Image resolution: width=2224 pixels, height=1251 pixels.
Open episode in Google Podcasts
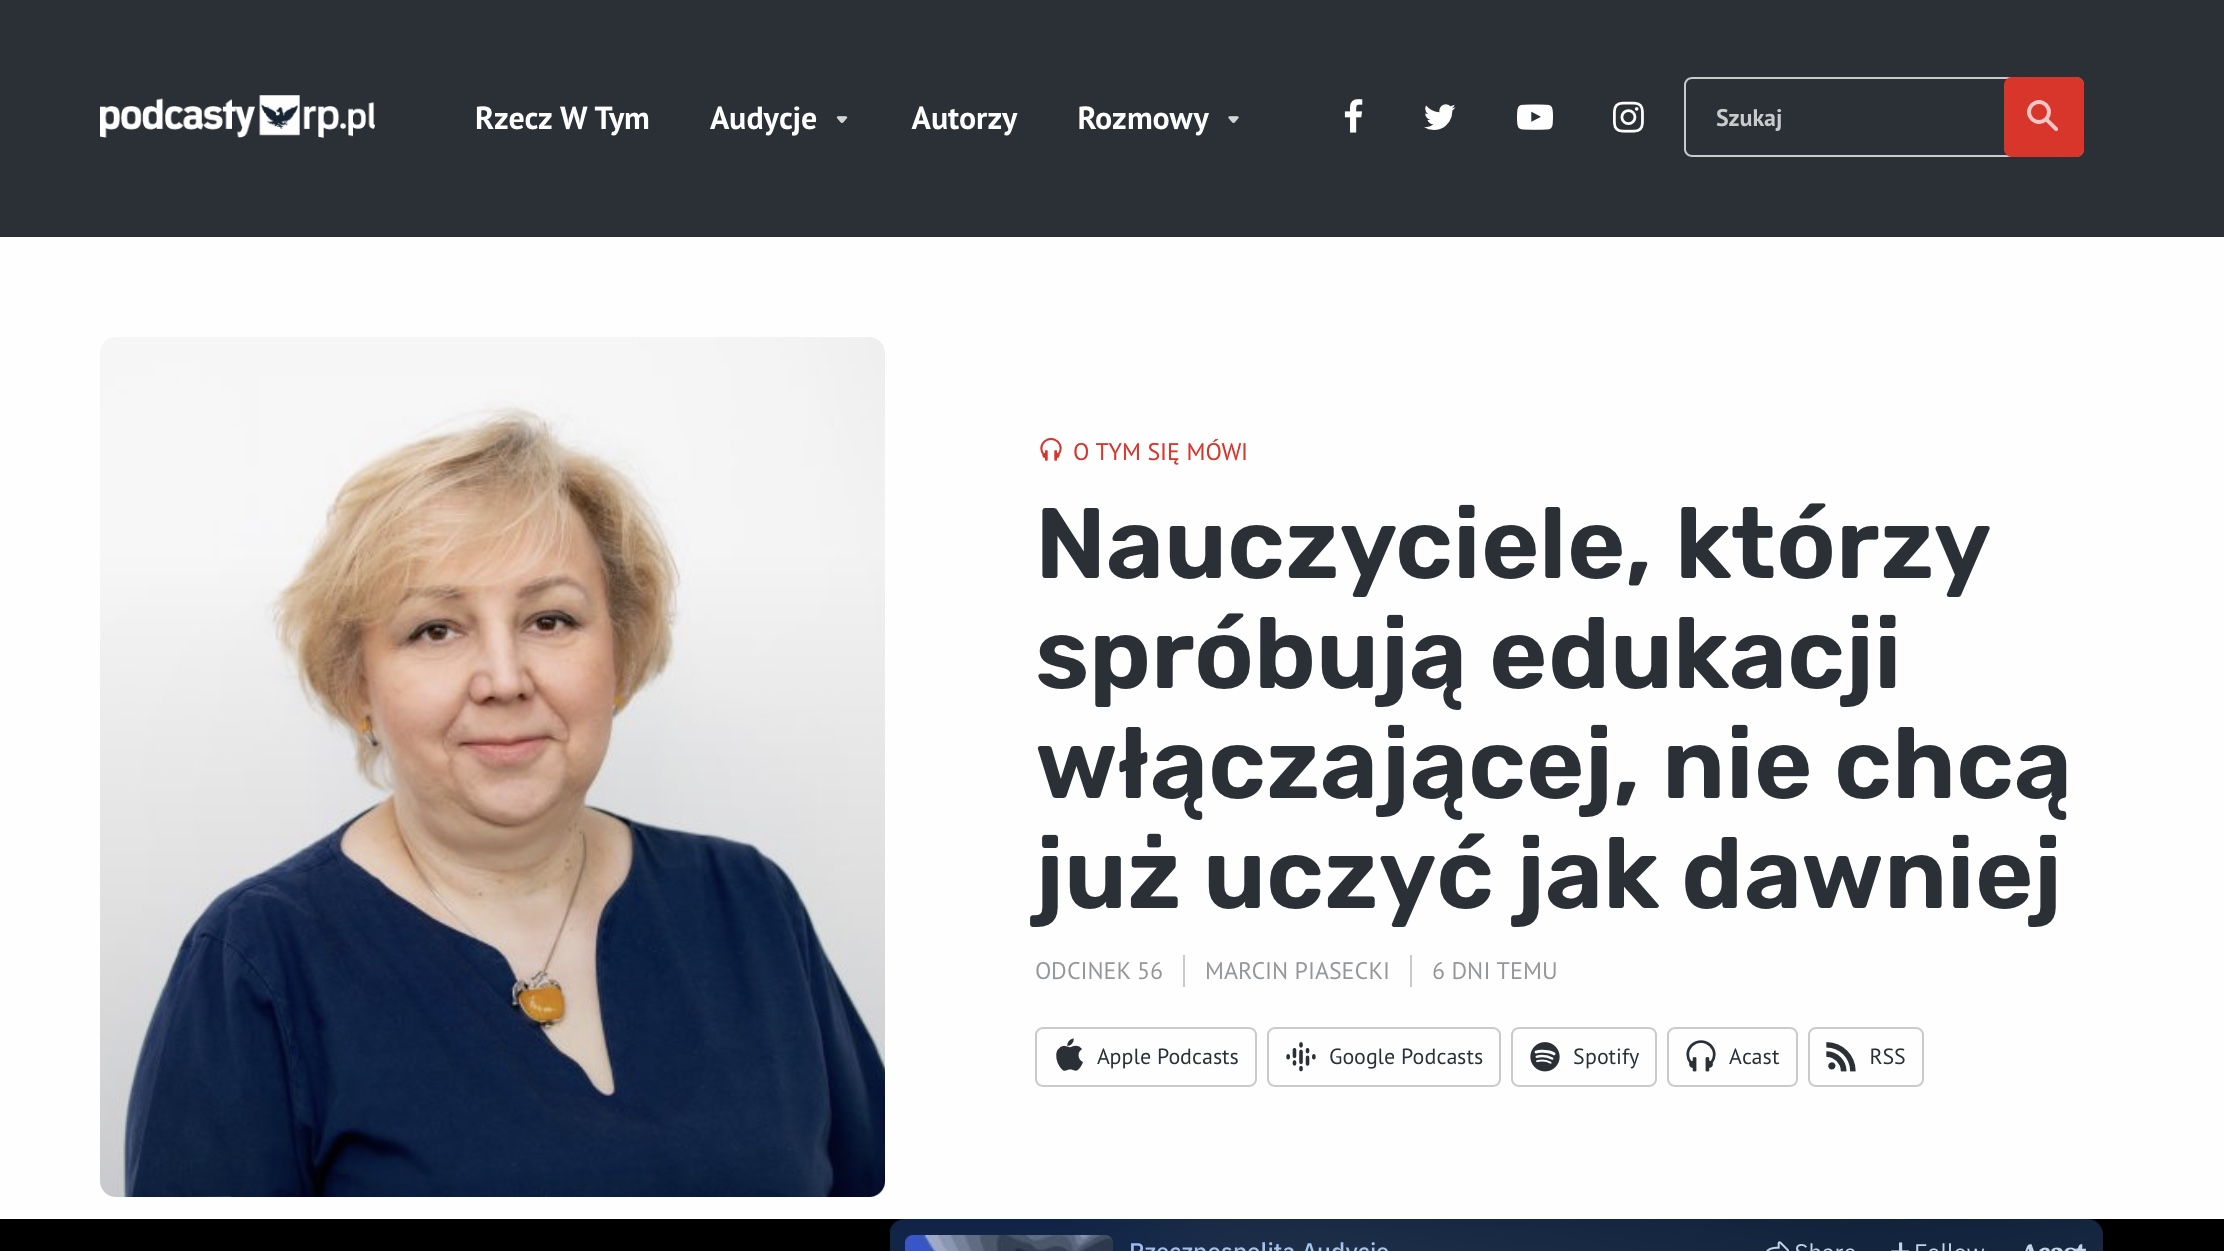pyautogui.click(x=1383, y=1057)
